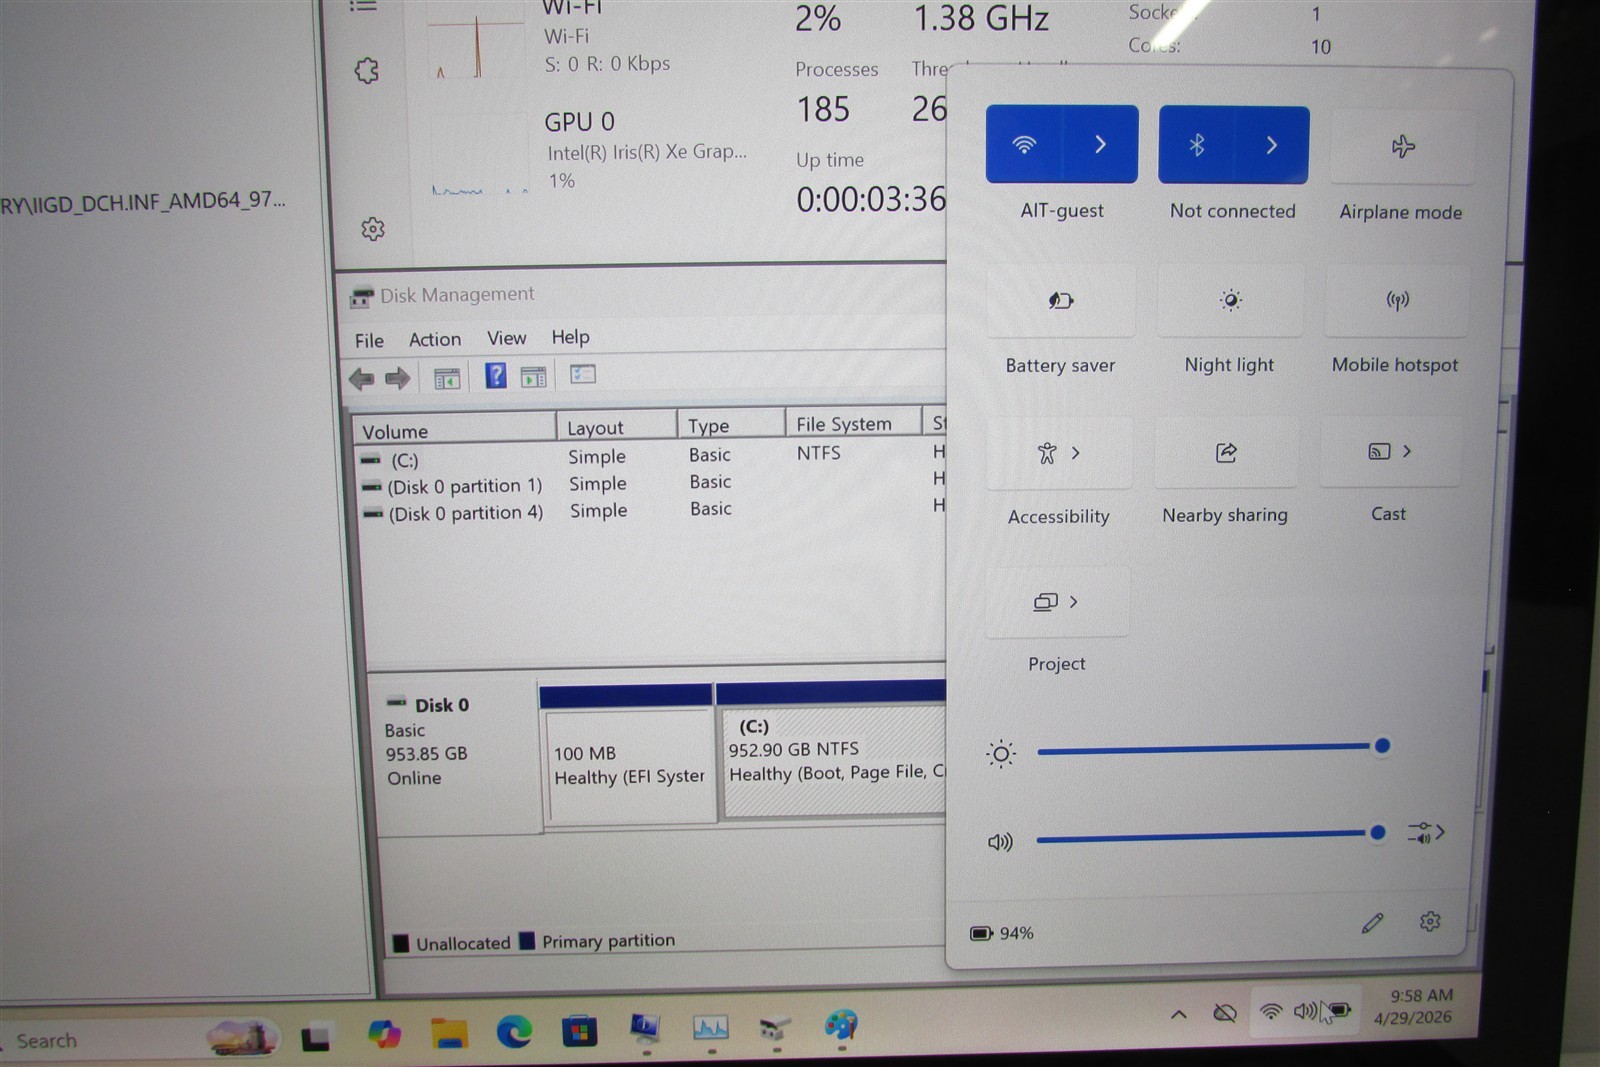Open Microsoft Store from the taskbar
The image size is (1600, 1067).
[x=579, y=1030]
